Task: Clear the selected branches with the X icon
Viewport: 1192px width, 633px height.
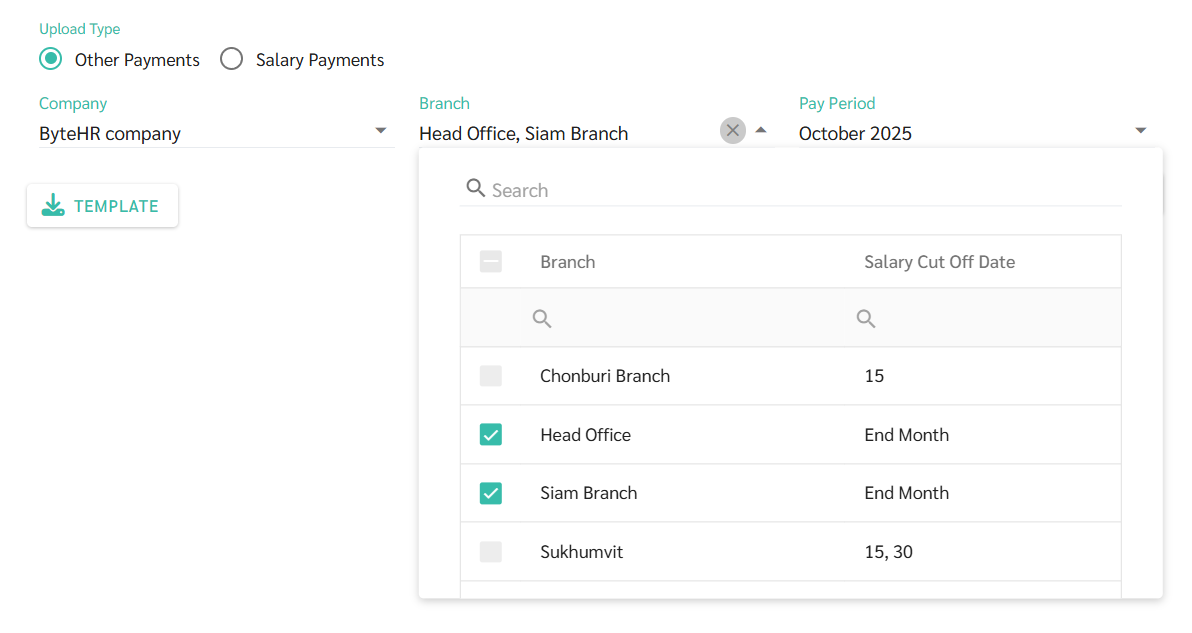Action: pyautogui.click(x=733, y=131)
